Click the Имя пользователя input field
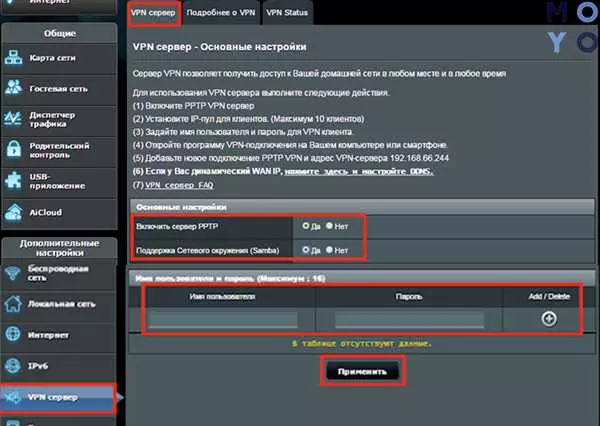 point(223,320)
